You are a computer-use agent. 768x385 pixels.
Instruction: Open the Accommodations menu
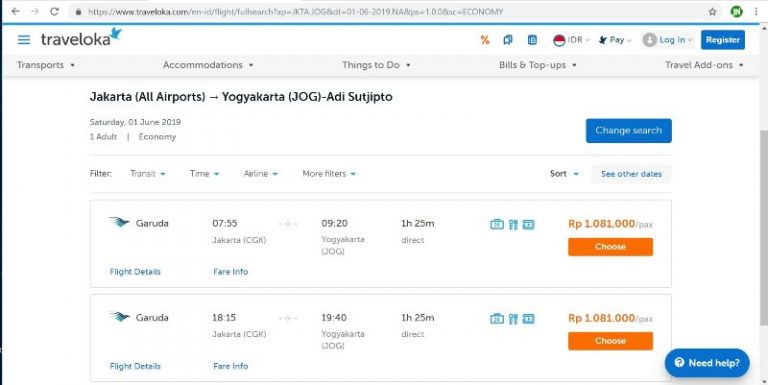click(x=208, y=65)
